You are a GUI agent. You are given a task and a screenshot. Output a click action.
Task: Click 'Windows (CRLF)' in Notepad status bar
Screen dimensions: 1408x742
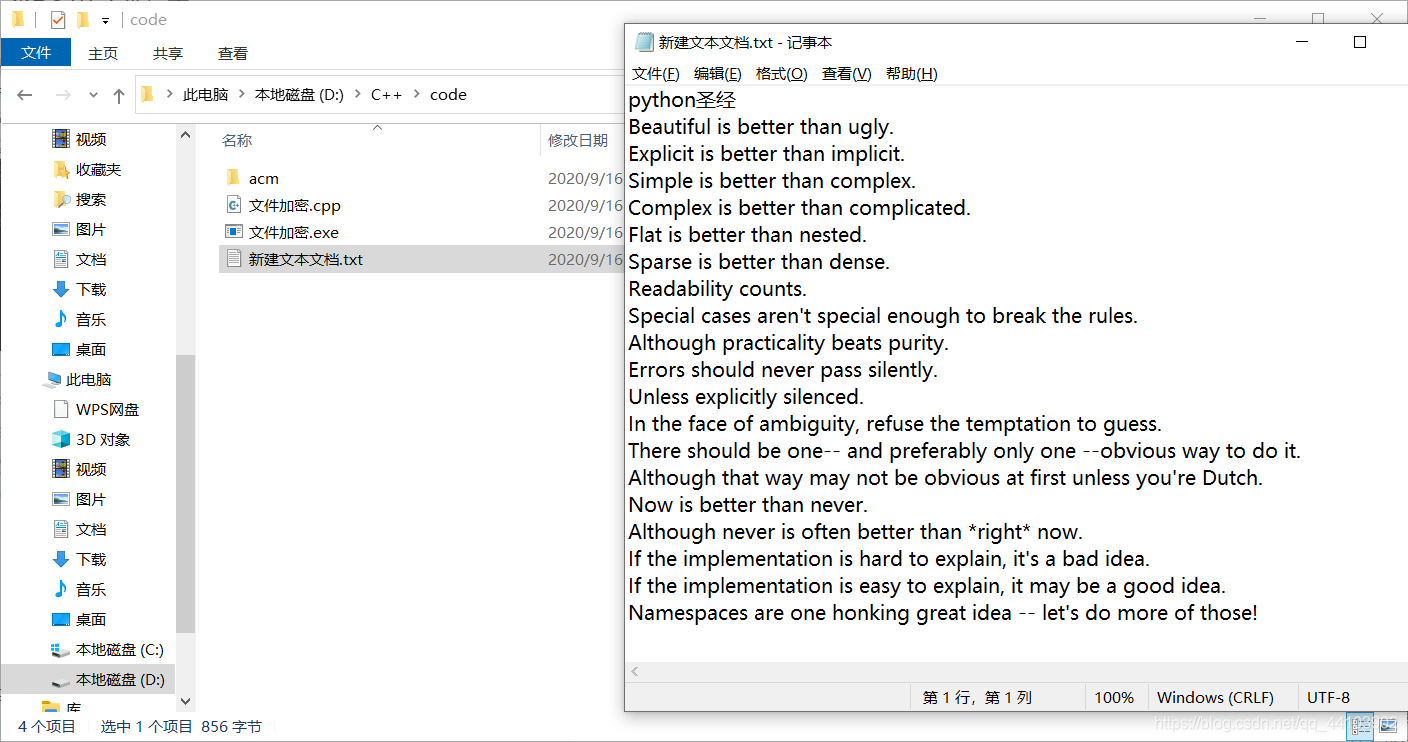(1215, 697)
